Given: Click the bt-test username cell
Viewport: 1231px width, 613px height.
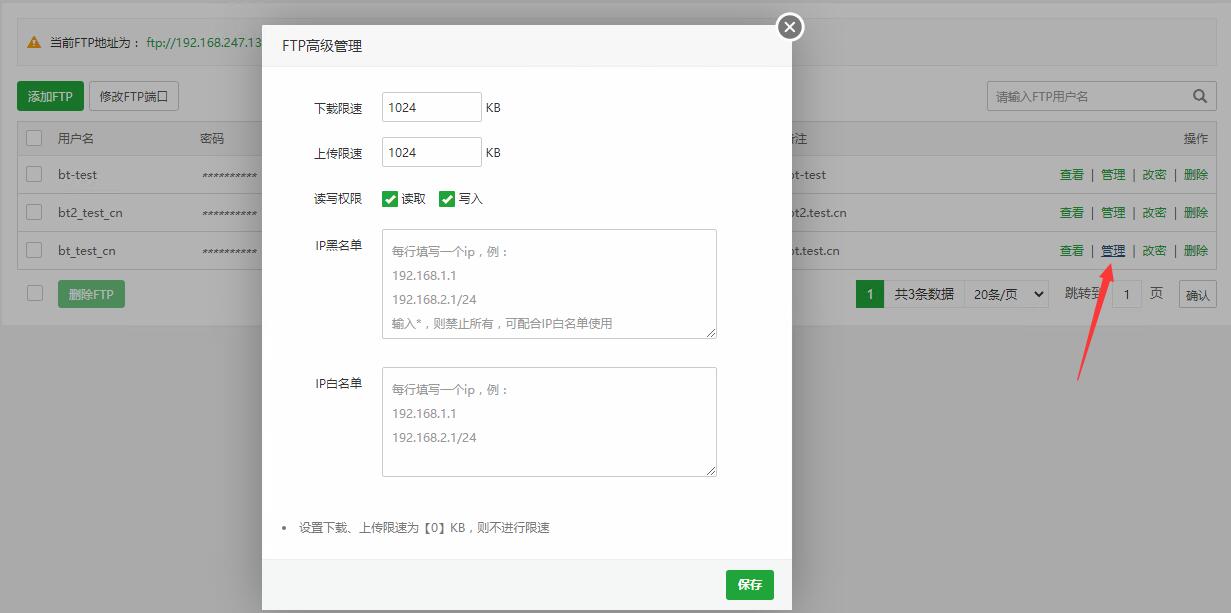Looking at the screenshot, I should 77,175.
